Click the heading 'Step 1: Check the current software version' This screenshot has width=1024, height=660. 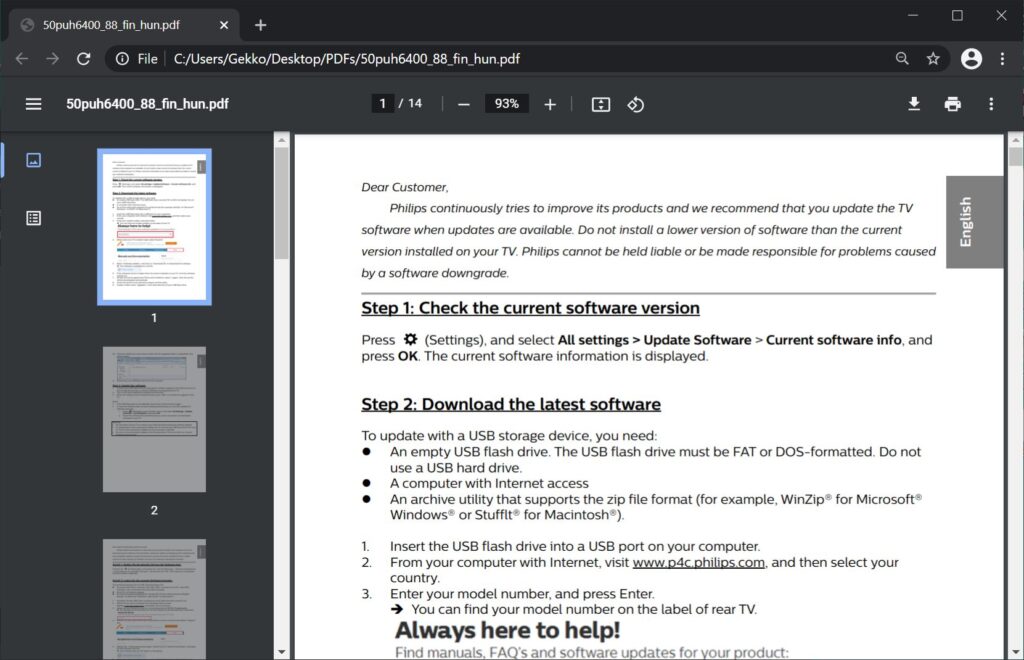click(x=530, y=307)
